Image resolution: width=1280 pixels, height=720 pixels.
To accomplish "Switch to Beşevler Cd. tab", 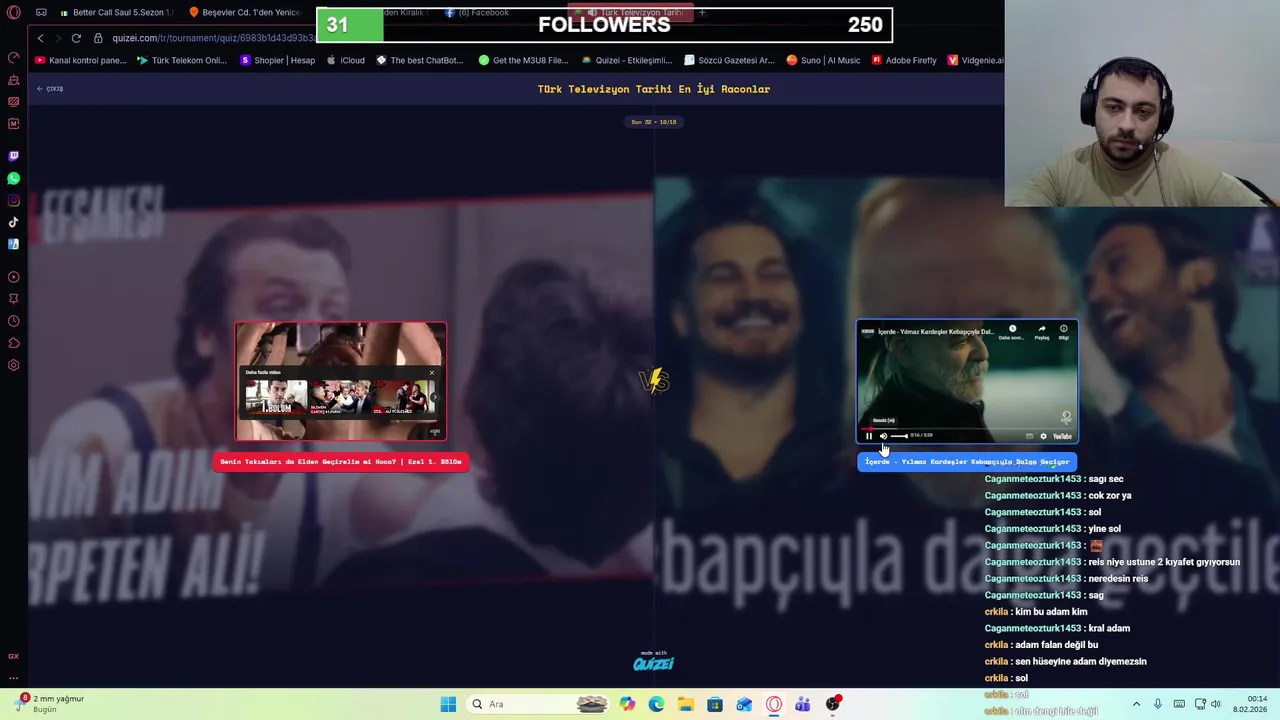I will [x=246, y=13].
